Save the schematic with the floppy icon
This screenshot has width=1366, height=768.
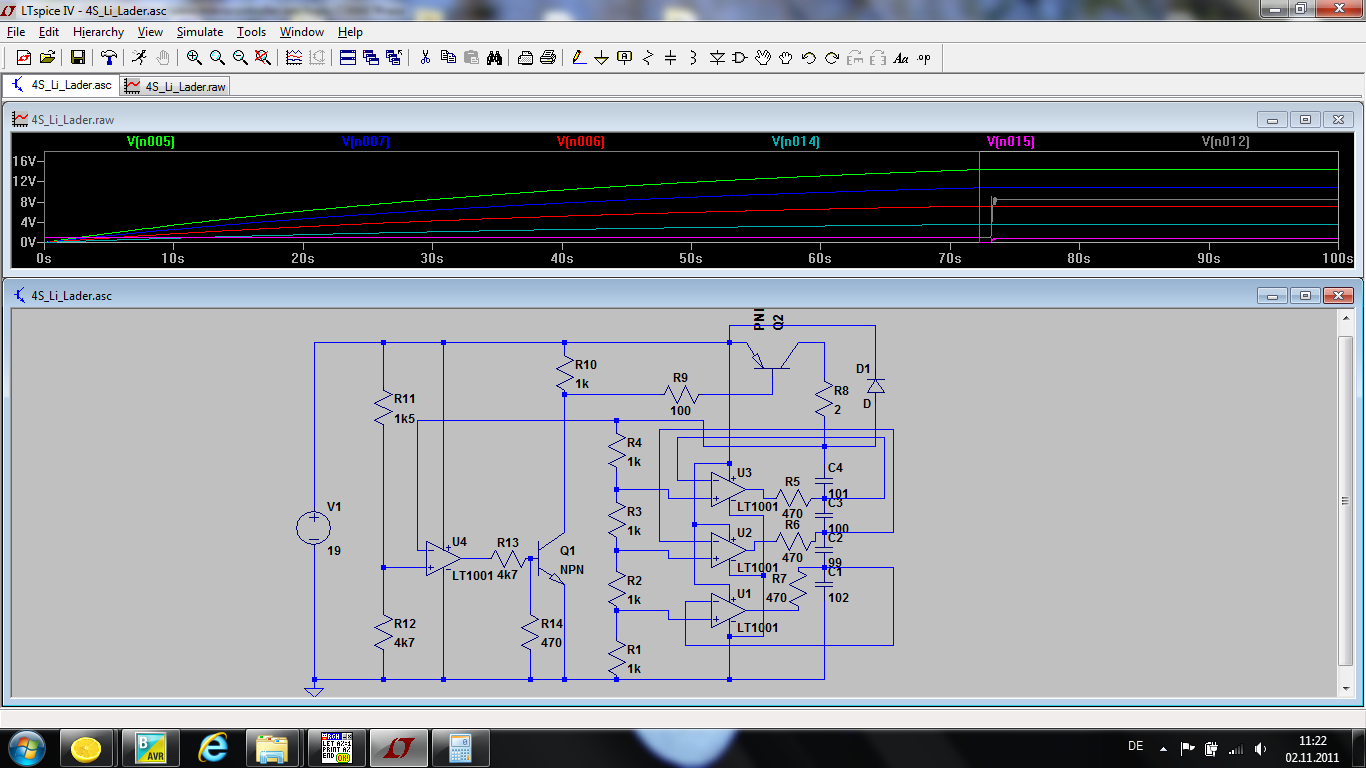point(78,58)
